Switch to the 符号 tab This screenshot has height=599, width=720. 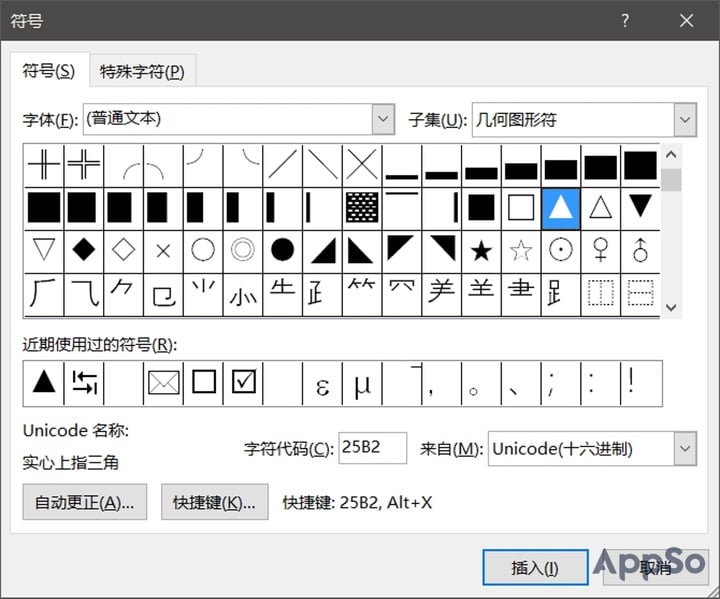pyautogui.click(x=48, y=71)
